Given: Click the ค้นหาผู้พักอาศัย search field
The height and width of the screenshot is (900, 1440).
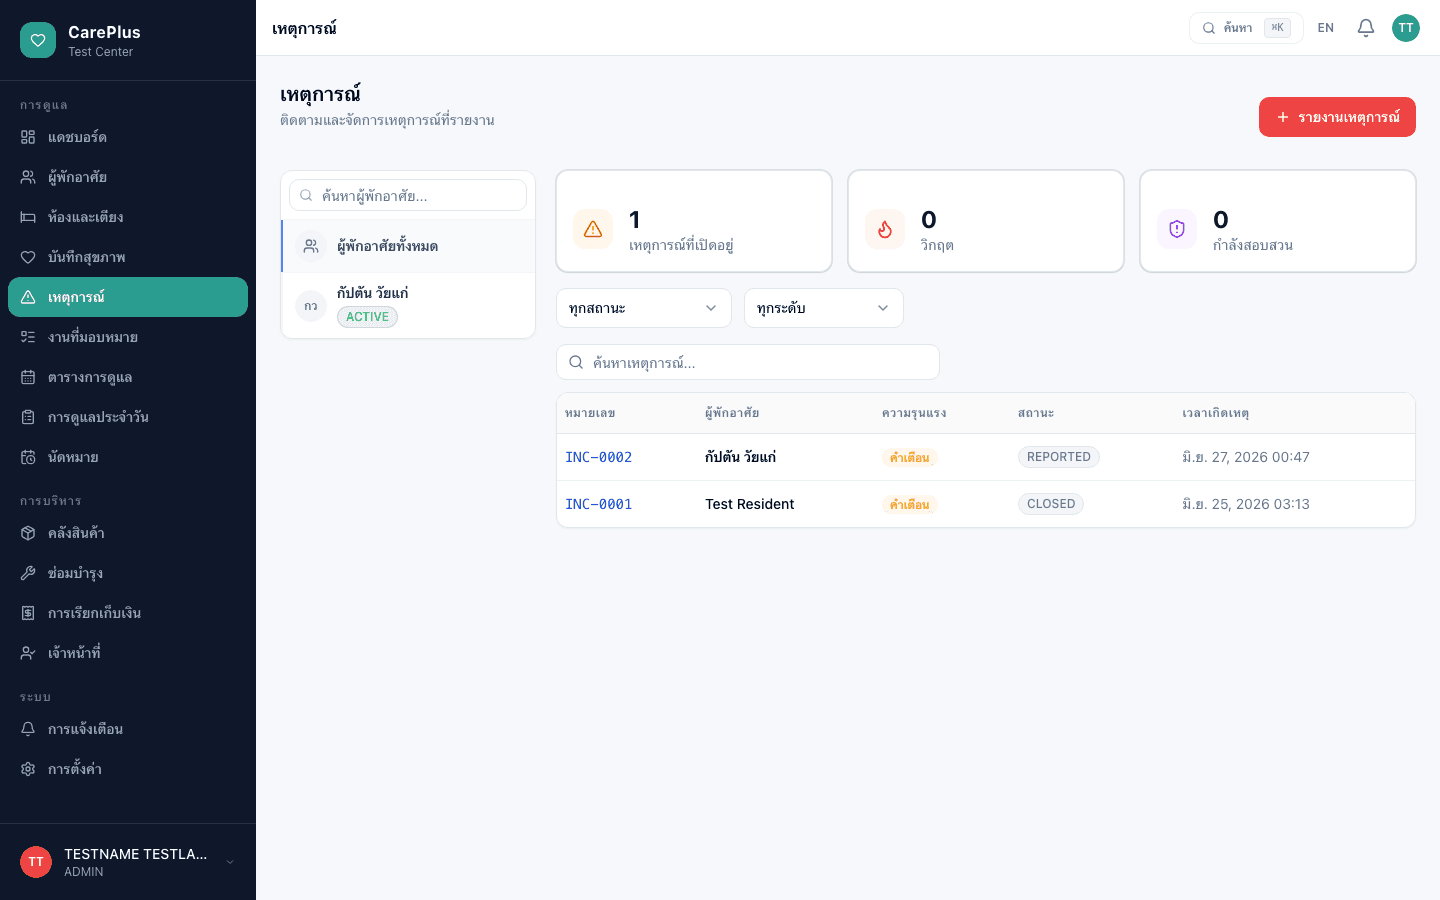Looking at the screenshot, I should click(408, 195).
